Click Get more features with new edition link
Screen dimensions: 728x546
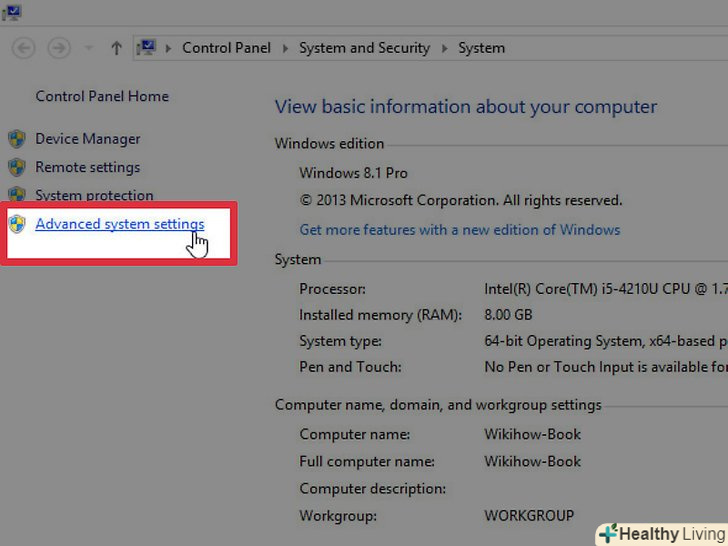(x=460, y=230)
